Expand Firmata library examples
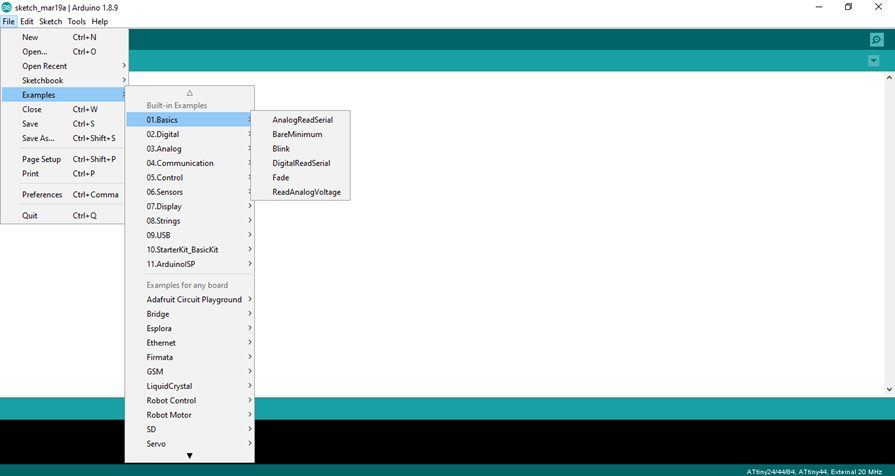895x476 pixels. [190, 357]
